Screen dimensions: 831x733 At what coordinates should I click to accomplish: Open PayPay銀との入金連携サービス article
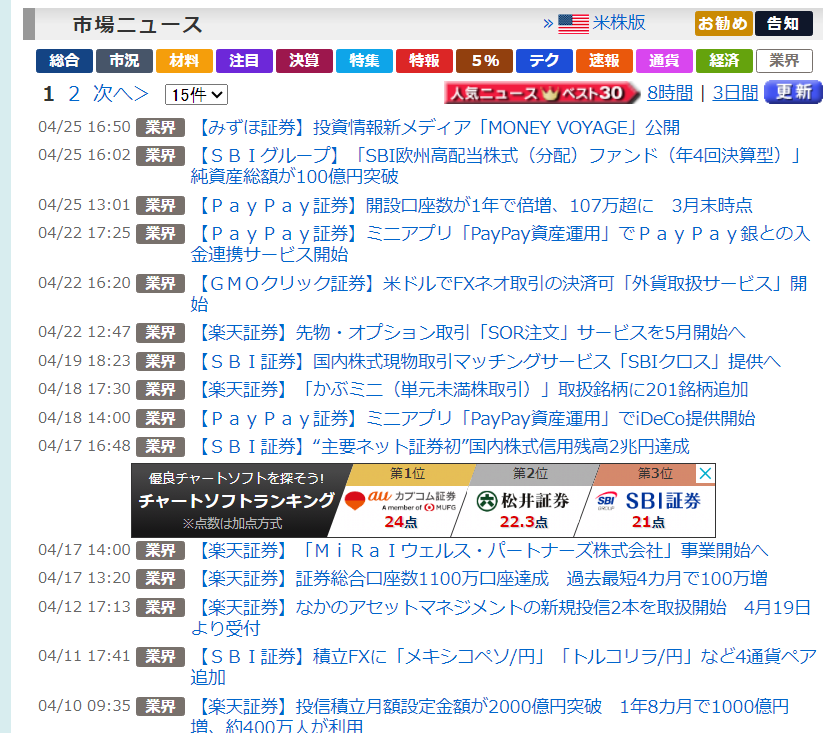[x=501, y=244]
